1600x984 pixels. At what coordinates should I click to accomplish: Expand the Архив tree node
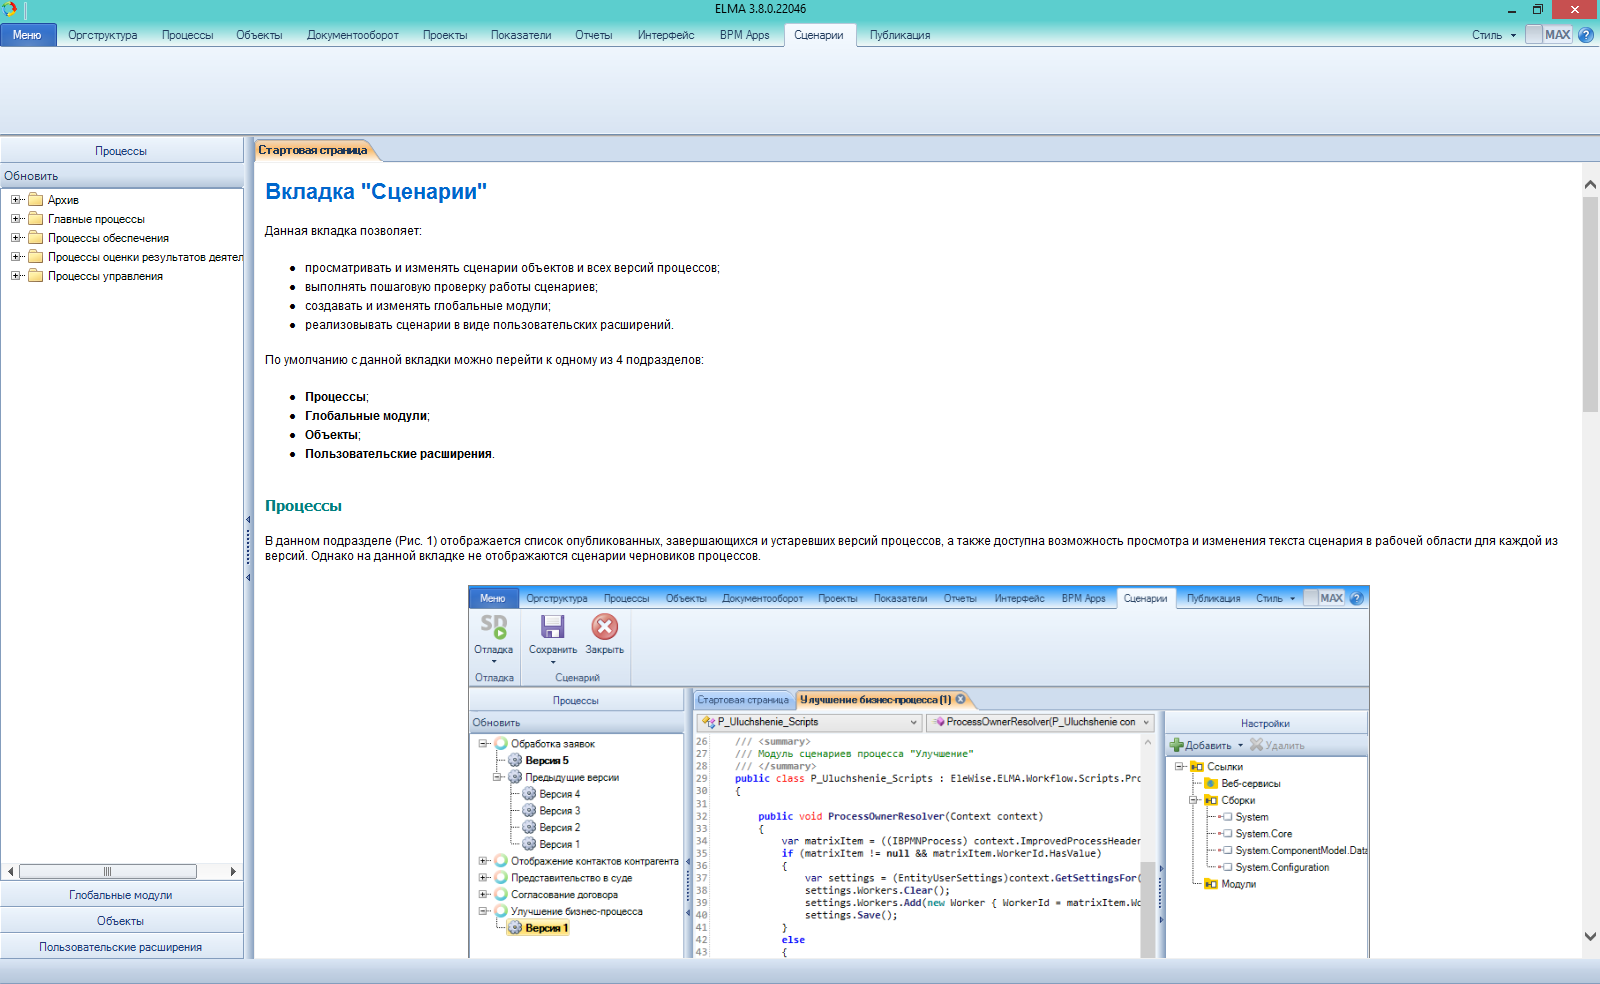[16, 200]
